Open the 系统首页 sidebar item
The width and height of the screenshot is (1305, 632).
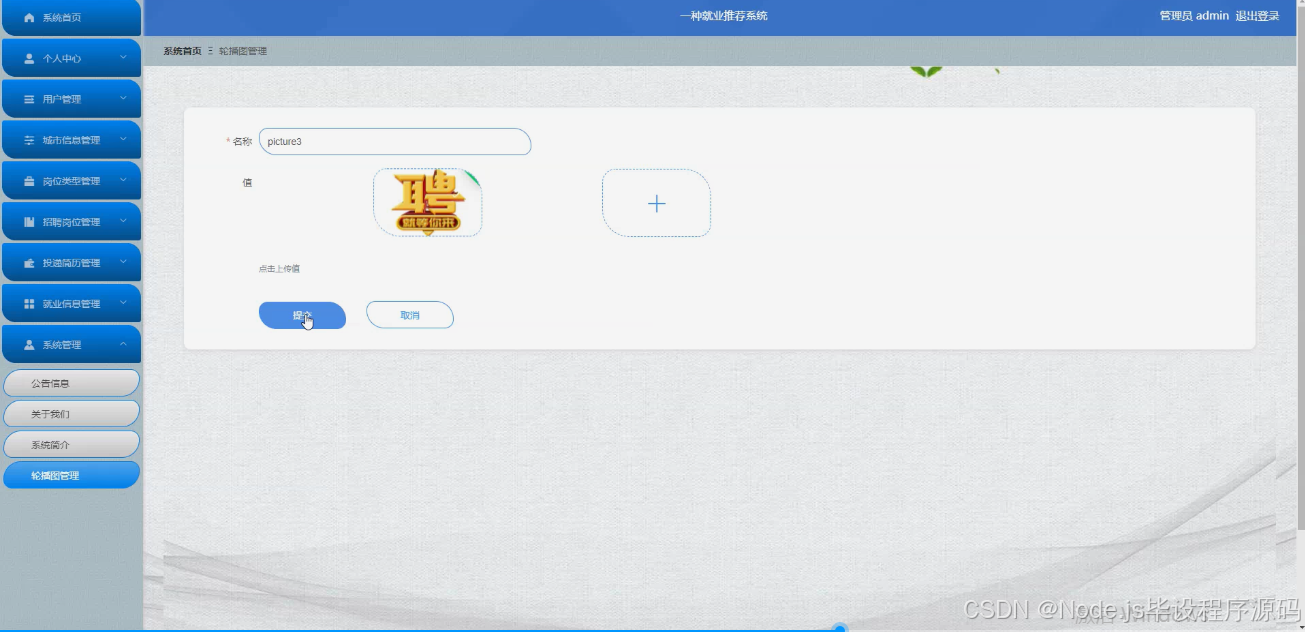pos(71,18)
